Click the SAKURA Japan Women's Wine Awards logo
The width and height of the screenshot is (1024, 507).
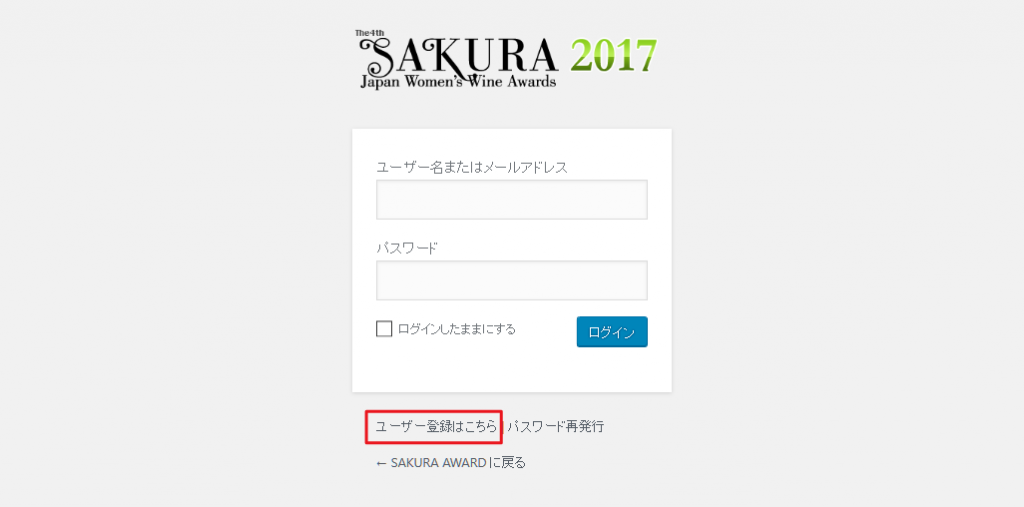[x=506, y=58]
